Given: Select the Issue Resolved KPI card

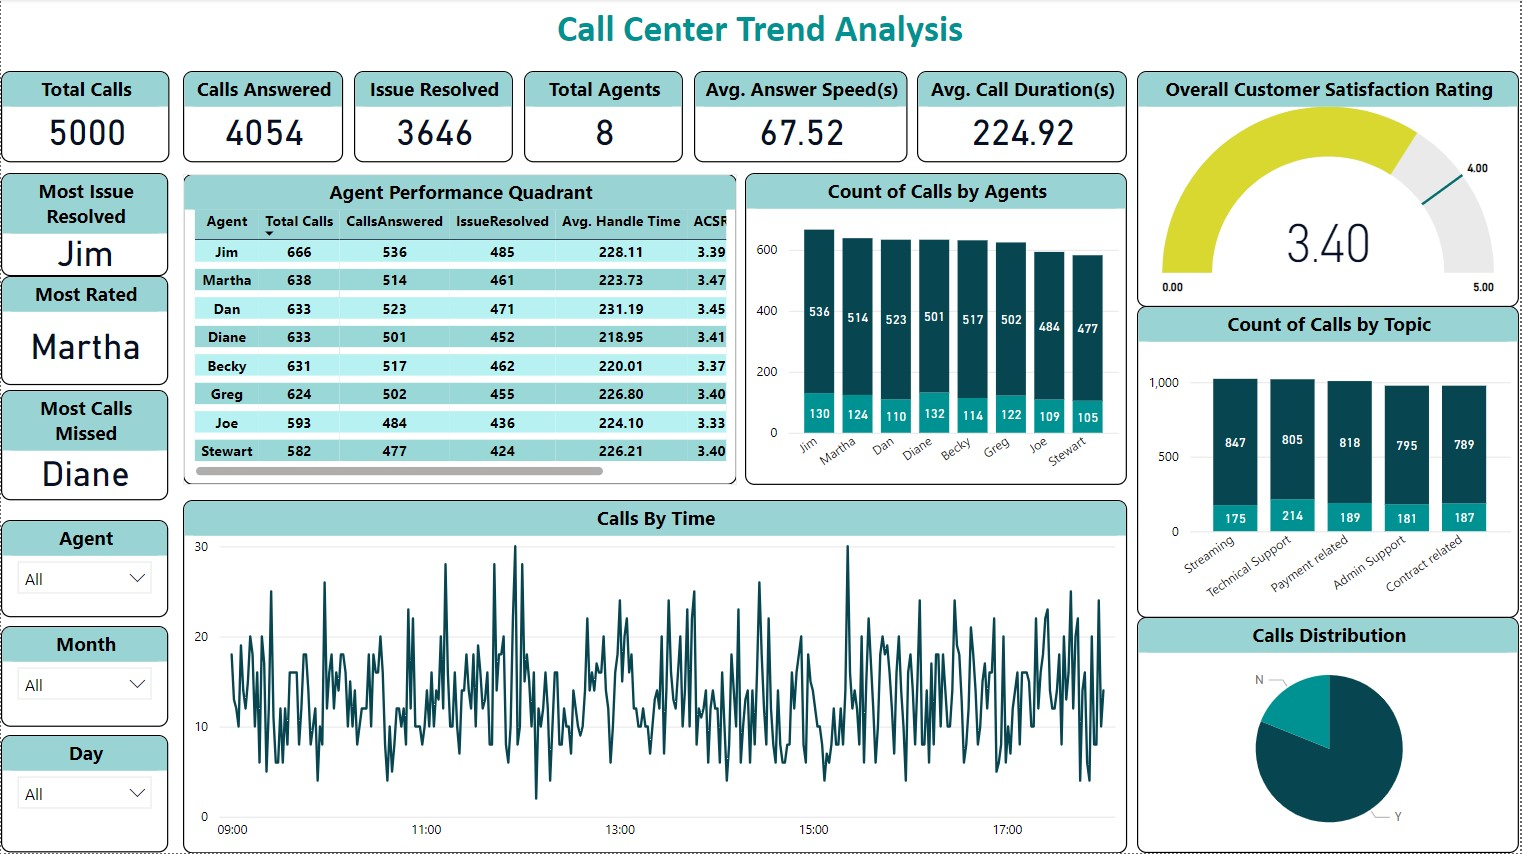Looking at the screenshot, I should 432,117.
